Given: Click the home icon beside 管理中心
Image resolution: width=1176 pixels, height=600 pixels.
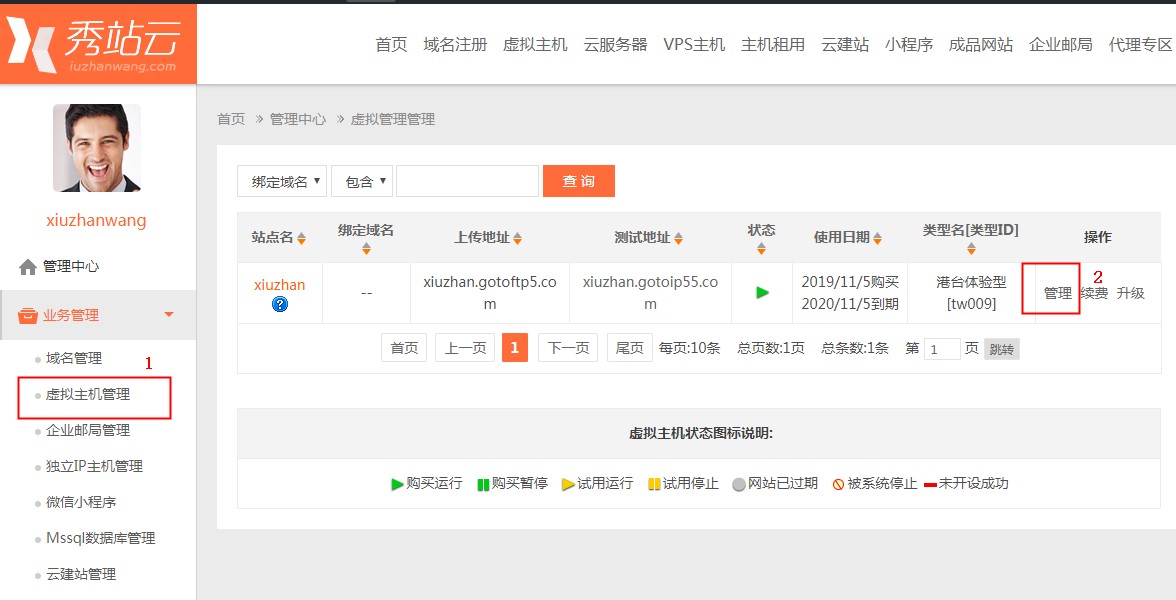Looking at the screenshot, I should [28, 267].
